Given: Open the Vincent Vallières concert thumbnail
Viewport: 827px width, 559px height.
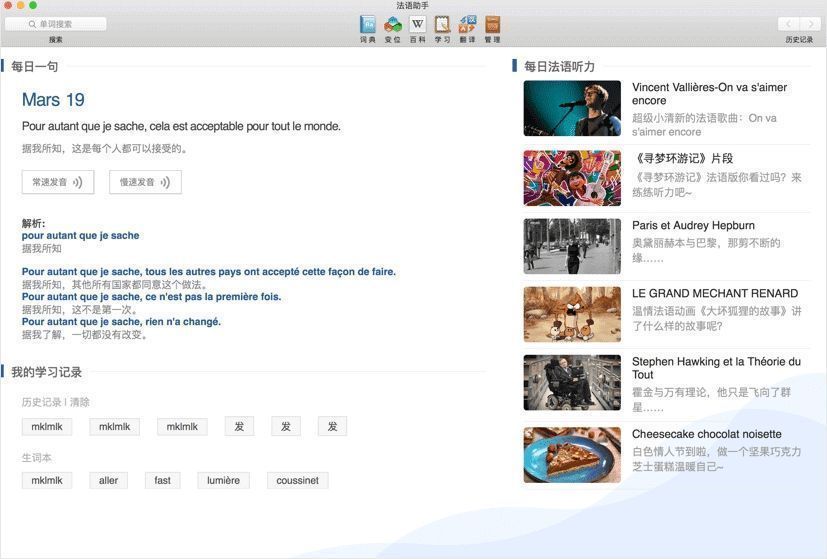Looking at the screenshot, I should (x=572, y=108).
